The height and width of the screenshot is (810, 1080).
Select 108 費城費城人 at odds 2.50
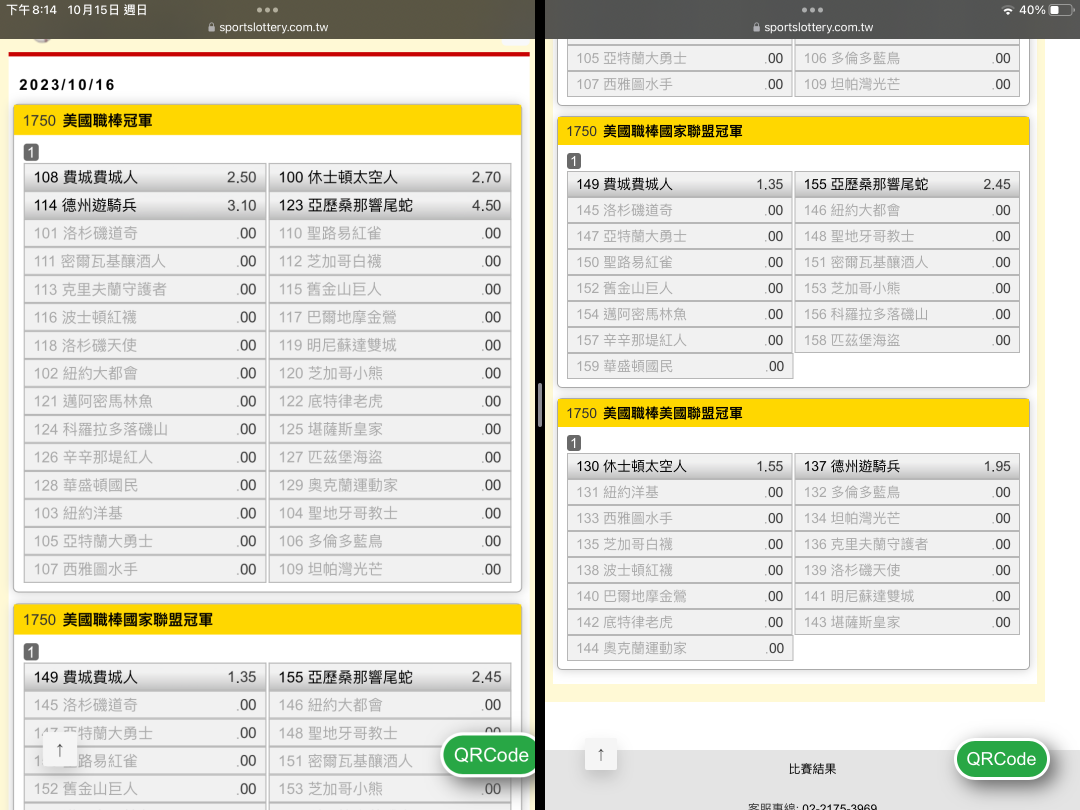(145, 177)
